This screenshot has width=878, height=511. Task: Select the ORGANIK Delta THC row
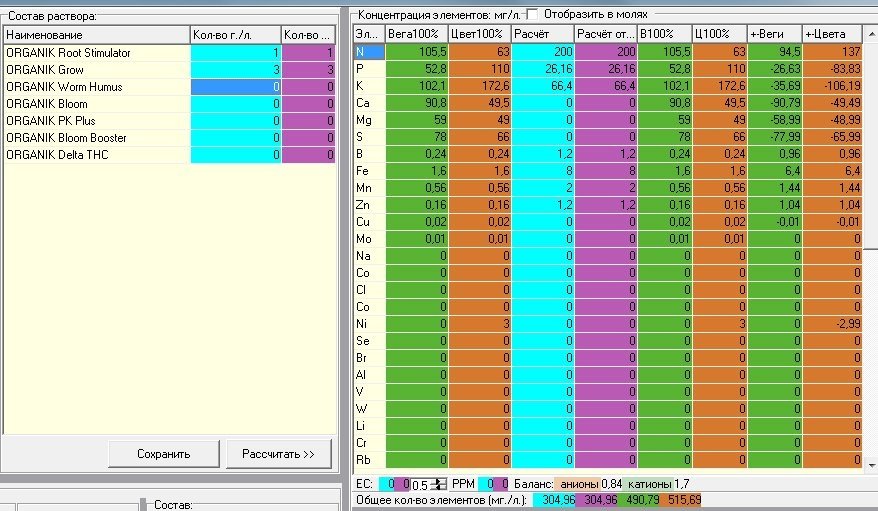169,155
